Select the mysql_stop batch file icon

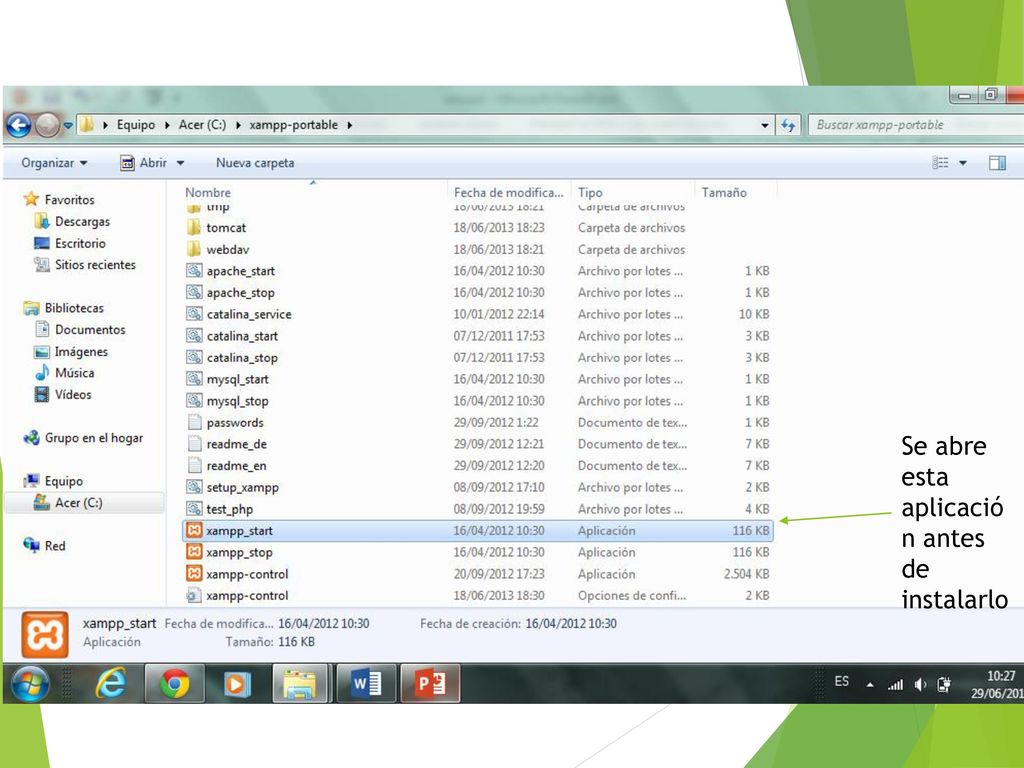tap(194, 400)
